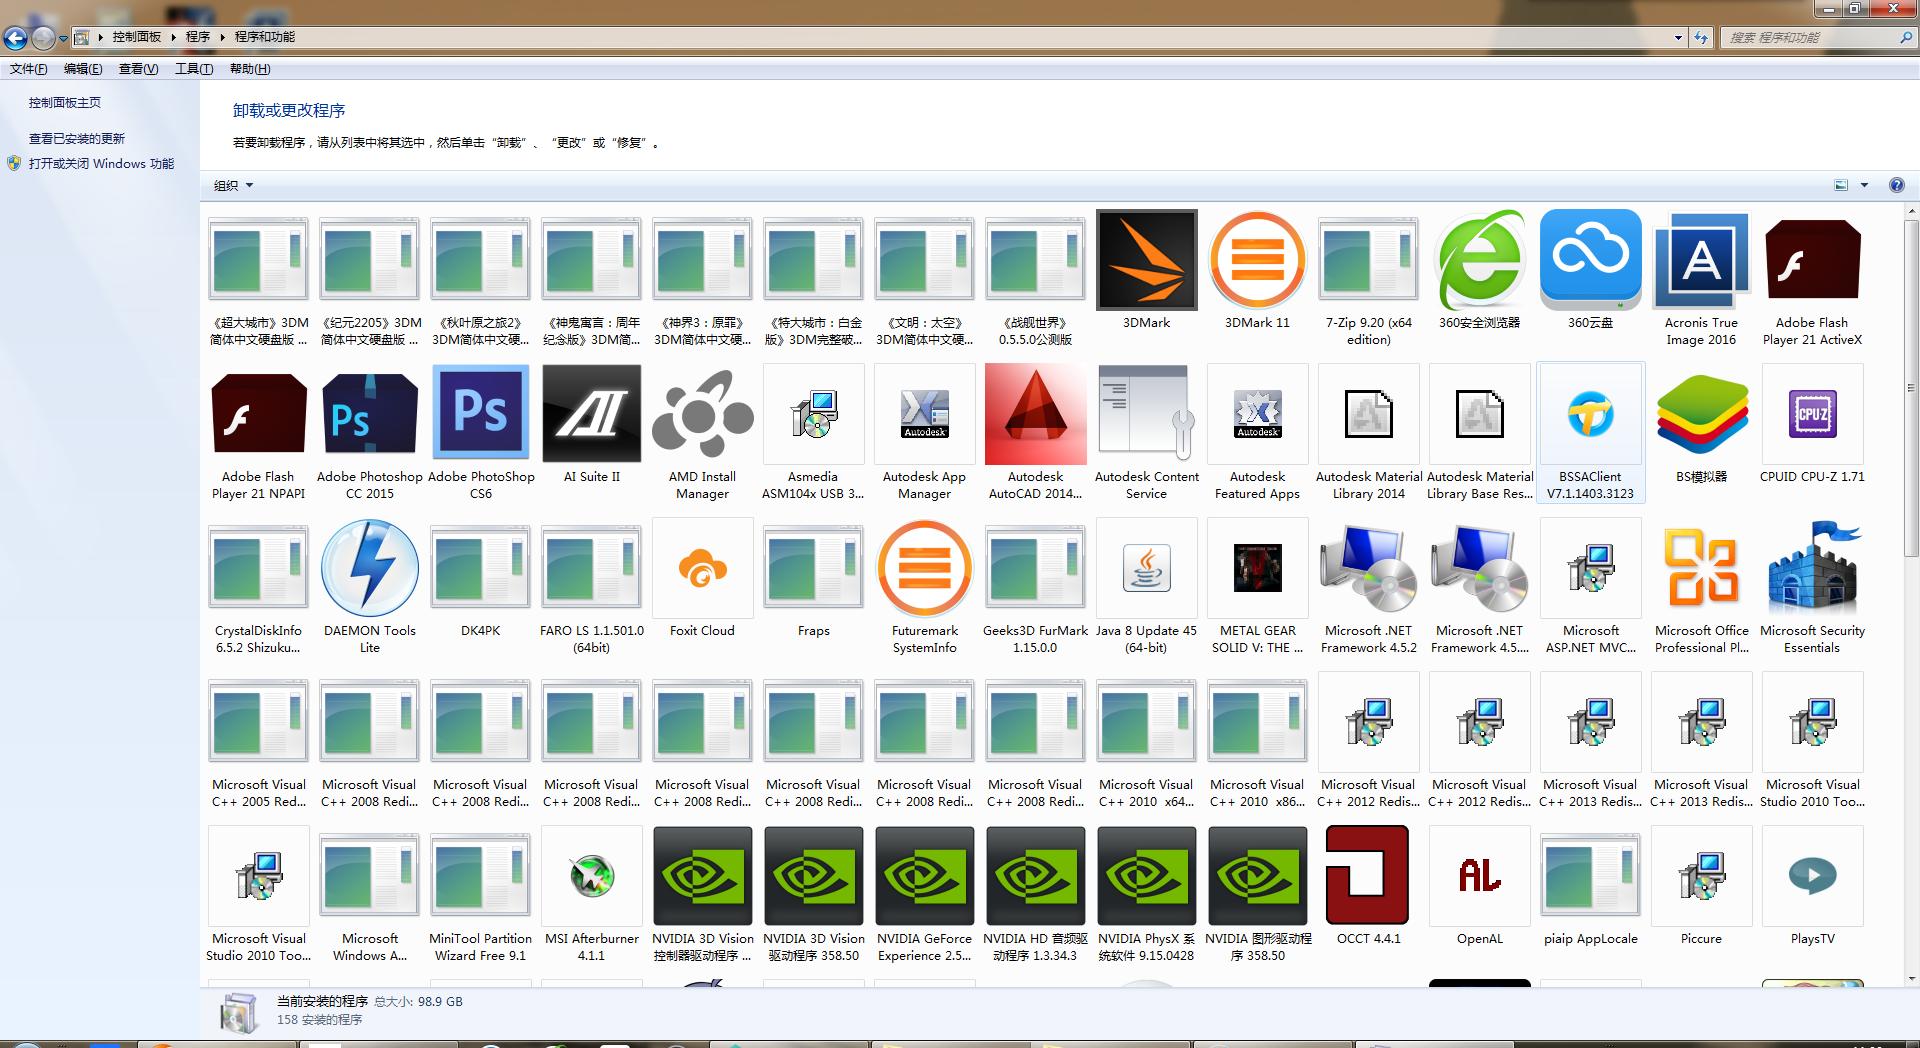Select Autodesk AutoCAD 2014 icon

pyautogui.click(x=1035, y=414)
